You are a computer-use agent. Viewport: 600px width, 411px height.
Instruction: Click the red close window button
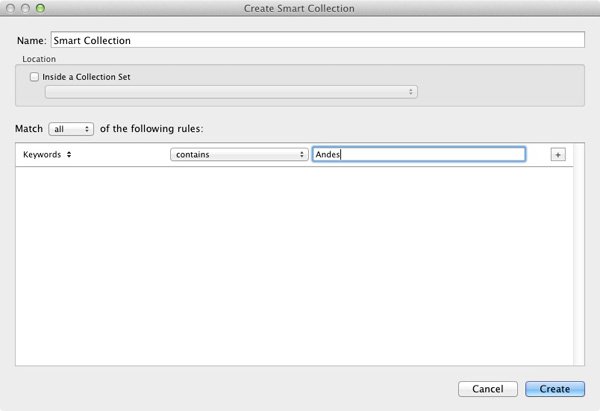(x=10, y=8)
